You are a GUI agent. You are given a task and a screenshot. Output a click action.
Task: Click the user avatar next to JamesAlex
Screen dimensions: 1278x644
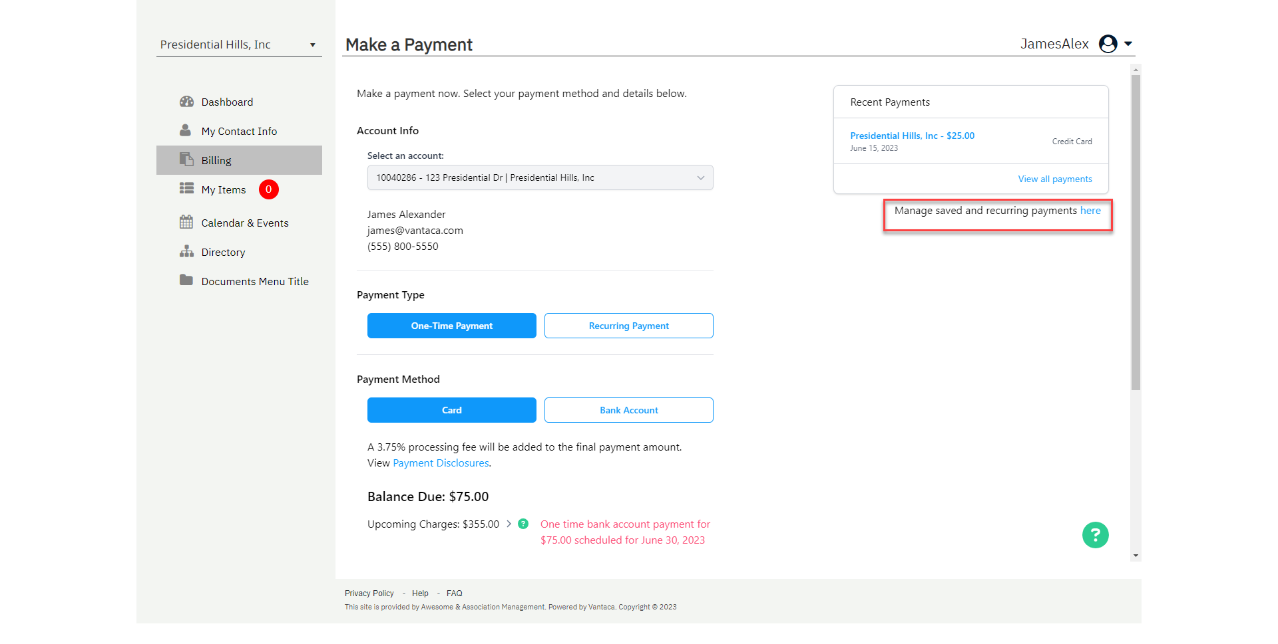(x=1107, y=43)
